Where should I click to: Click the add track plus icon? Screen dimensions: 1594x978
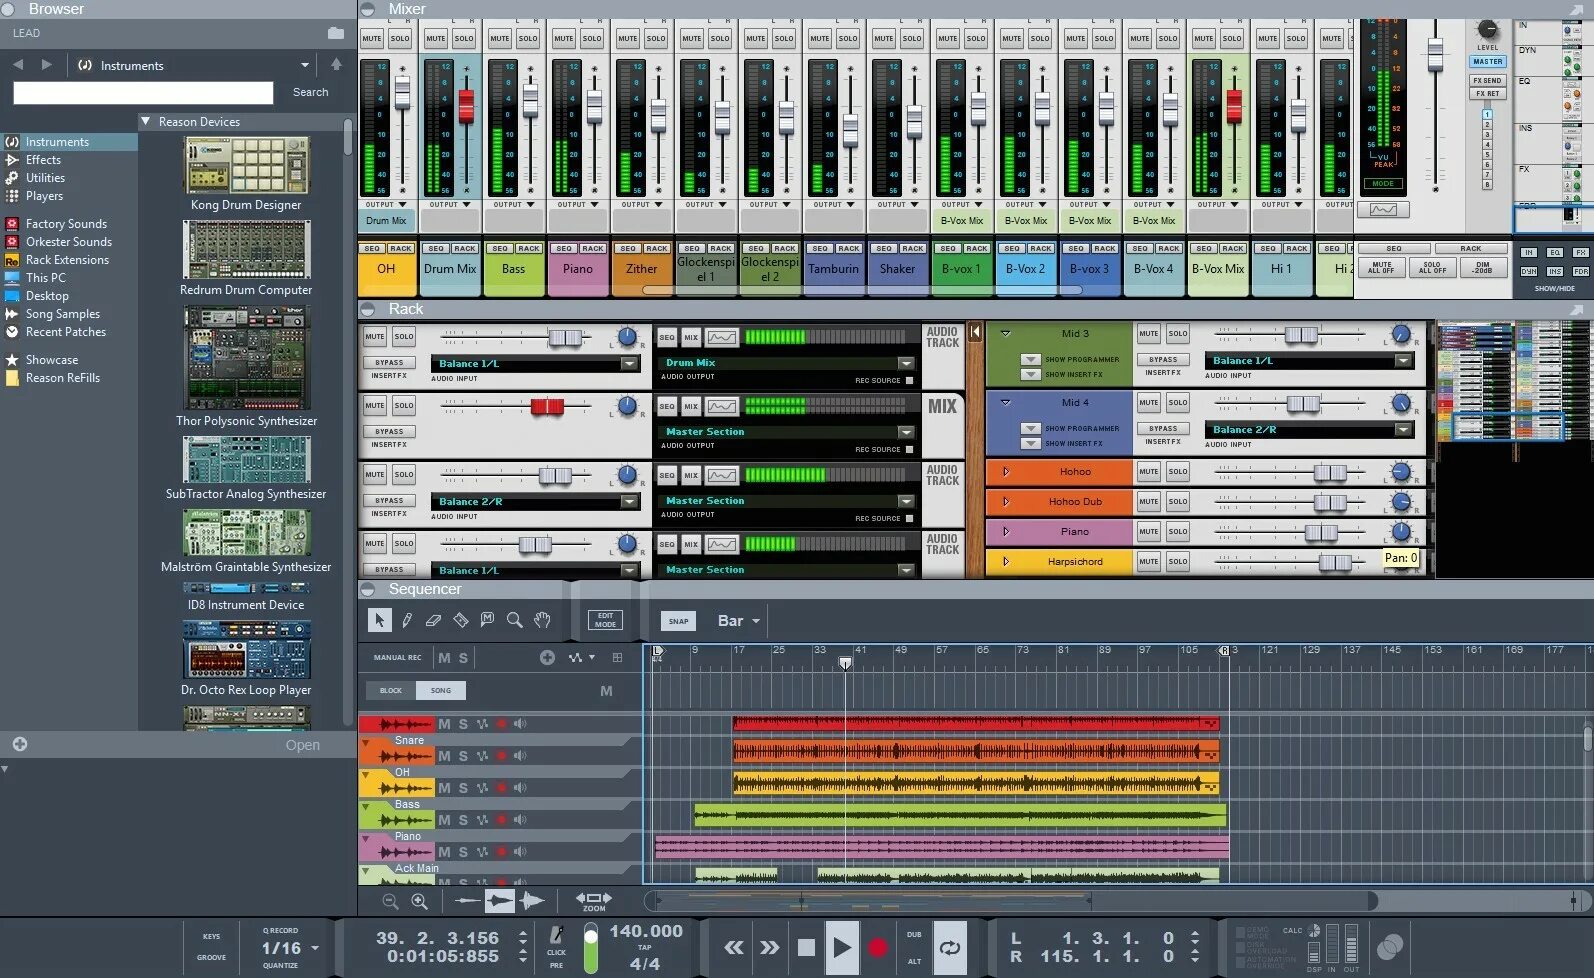pos(547,657)
